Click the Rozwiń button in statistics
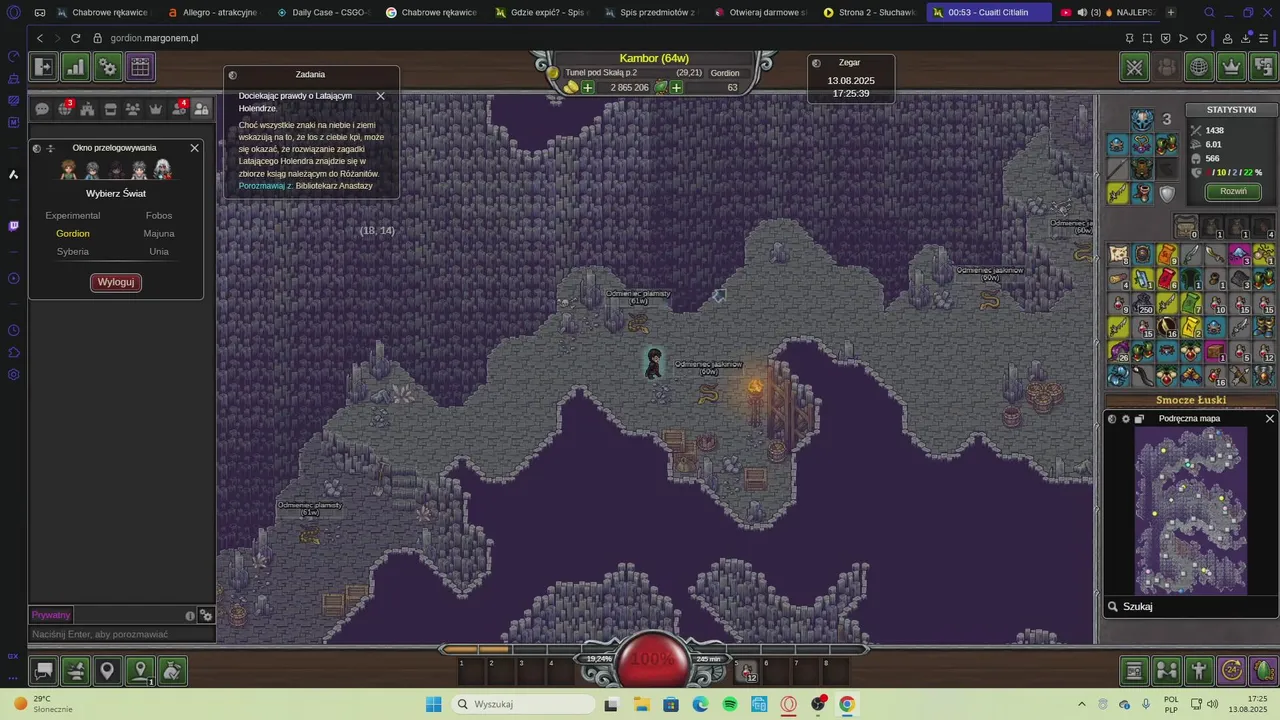Viewport: 1280px width, 720px height. (1233, 191)
